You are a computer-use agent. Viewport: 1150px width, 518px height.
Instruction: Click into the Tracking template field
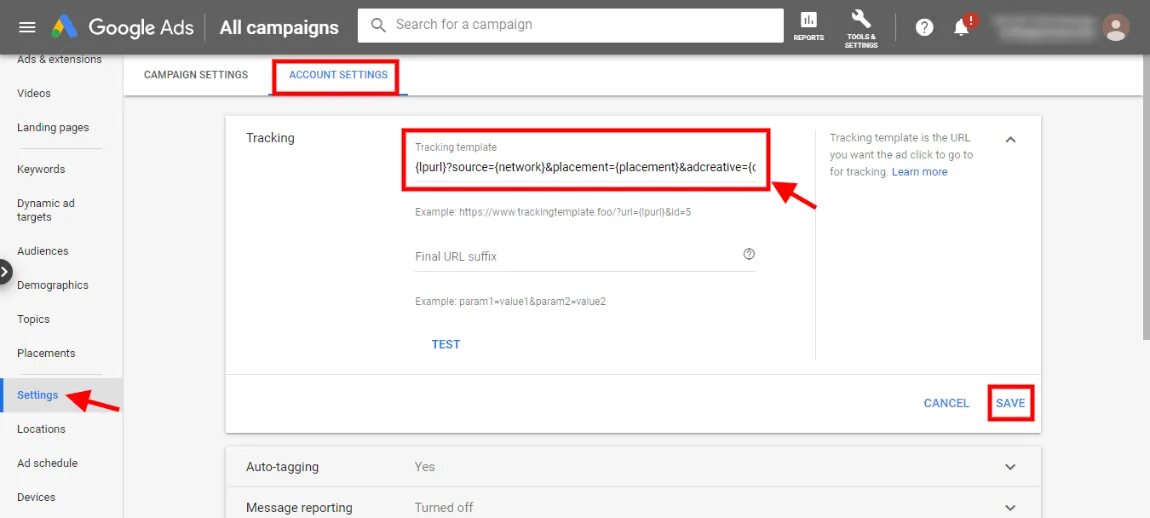[x=585, y=167]
